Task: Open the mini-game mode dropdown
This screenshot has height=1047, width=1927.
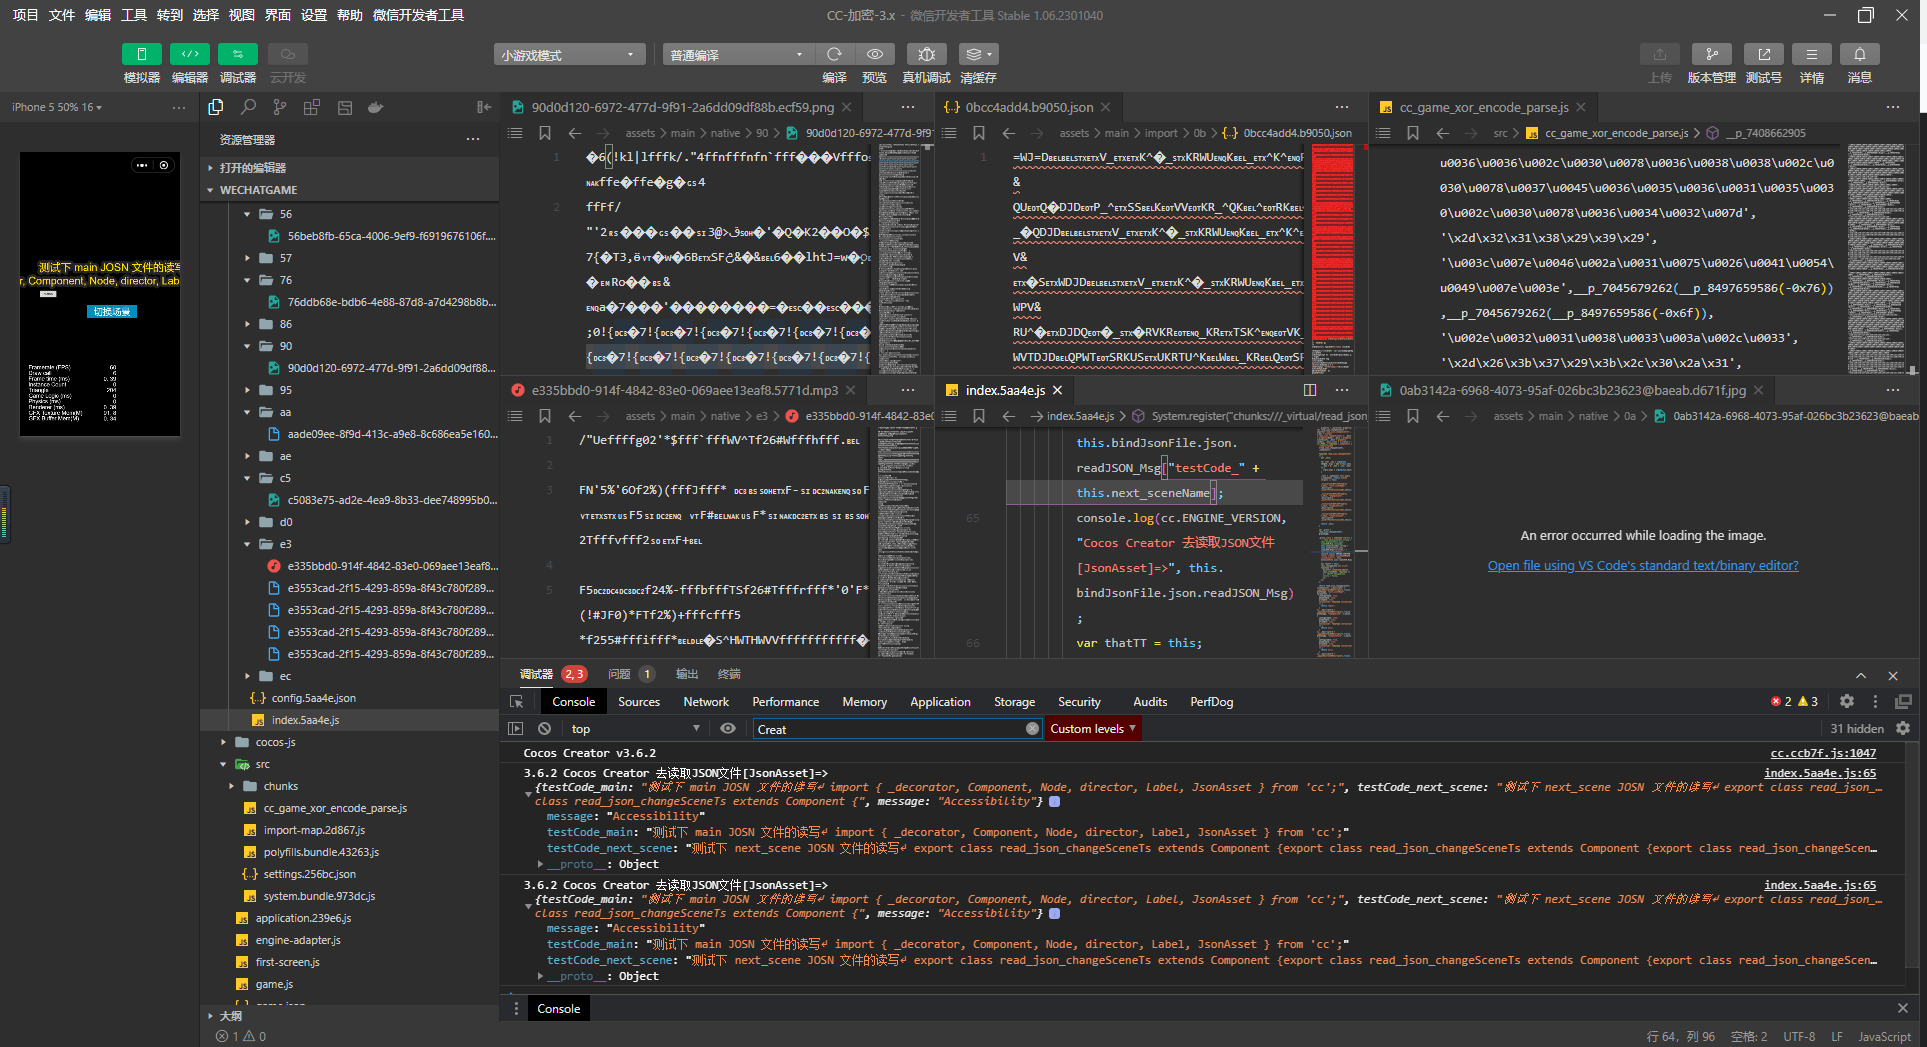Action: [x=569, y=54]
